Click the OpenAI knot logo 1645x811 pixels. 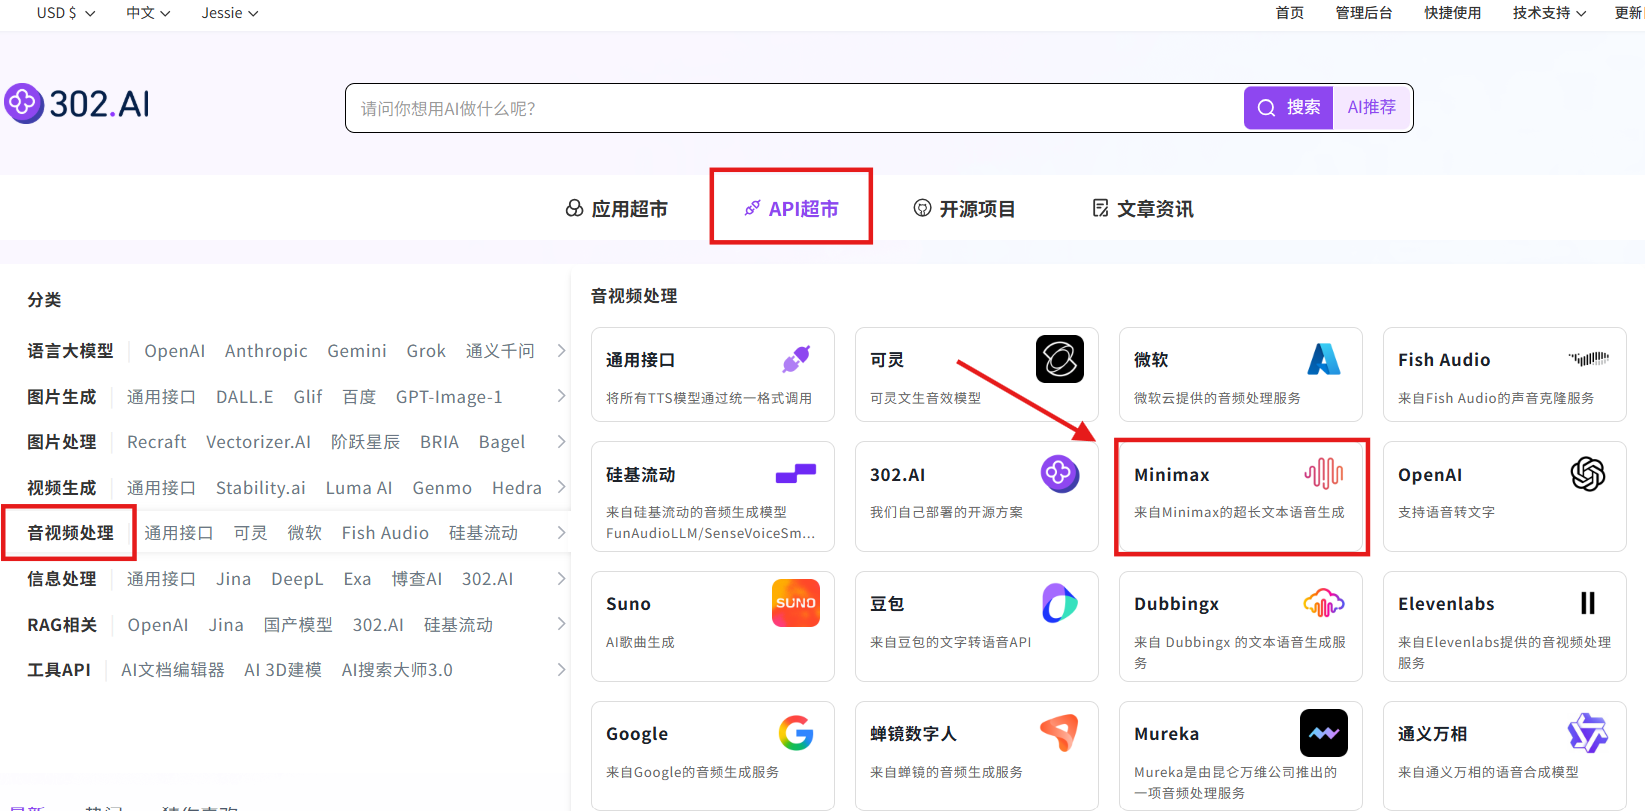point(1588,473)
